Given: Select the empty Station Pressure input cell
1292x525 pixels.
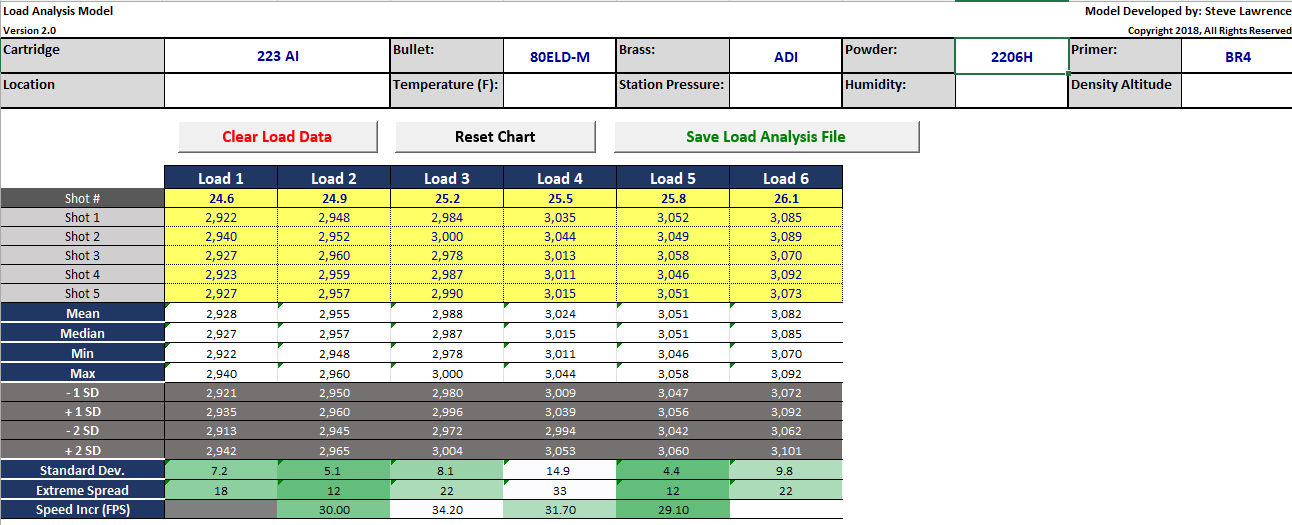Looking at the screenshot, I should tap(785, 91).
